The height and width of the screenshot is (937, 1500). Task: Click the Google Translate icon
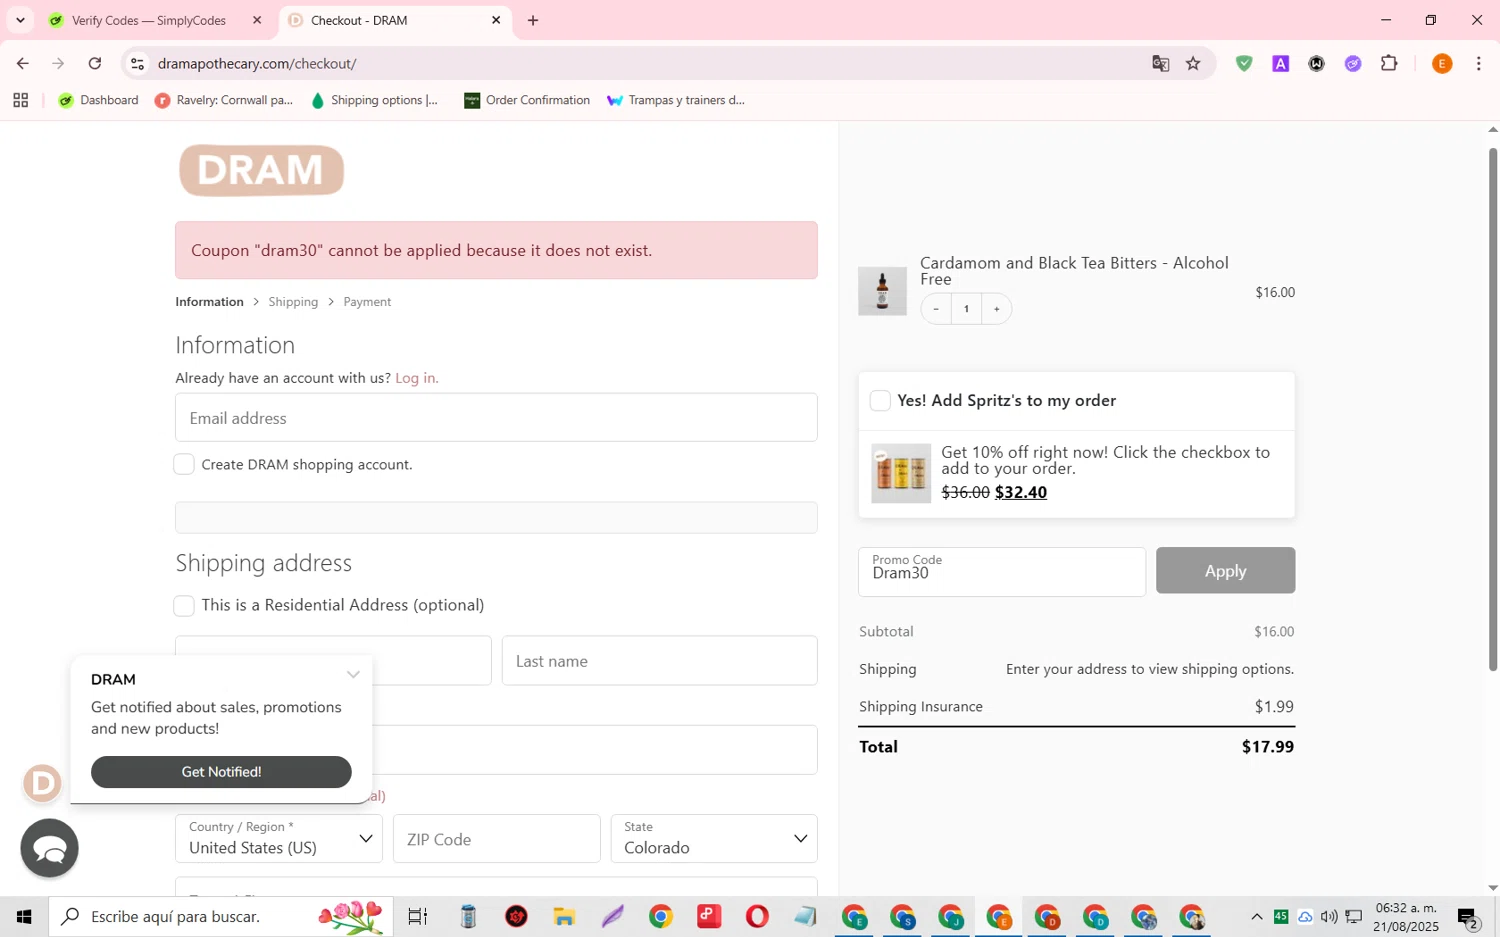click(1160, 63)
